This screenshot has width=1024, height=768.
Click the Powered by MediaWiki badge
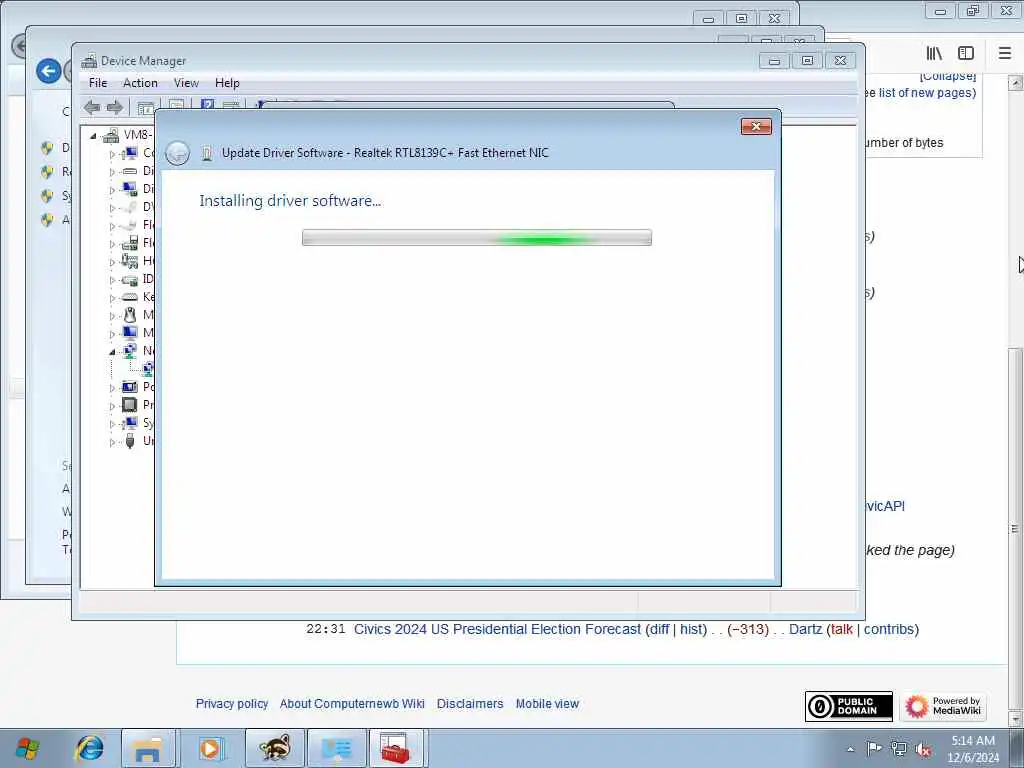coord(943,707)
